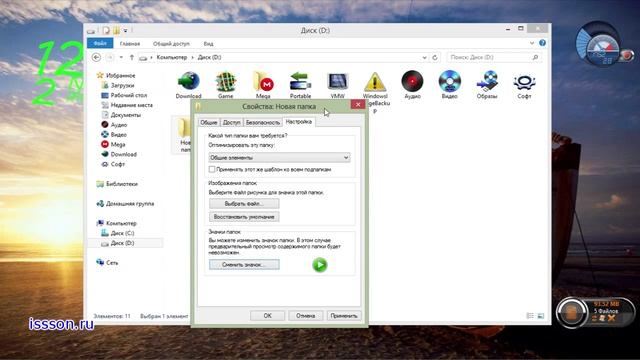Switch Explorer to large icons view
This screenshot has height=360, width=640.
pyautogui.click(x=540, y=316)
